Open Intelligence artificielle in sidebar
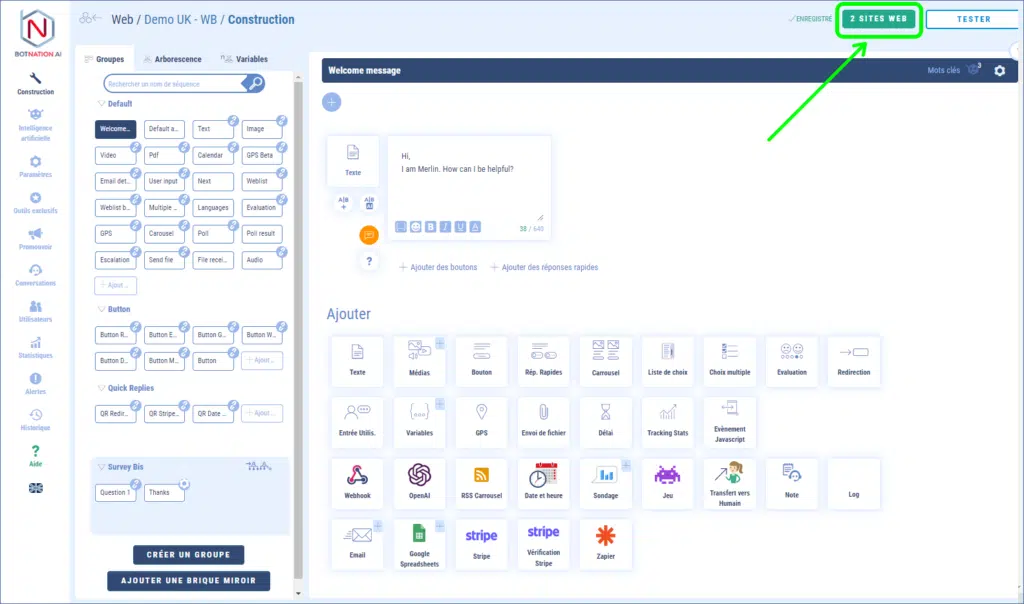1024x604 pixels. (35, 125)
